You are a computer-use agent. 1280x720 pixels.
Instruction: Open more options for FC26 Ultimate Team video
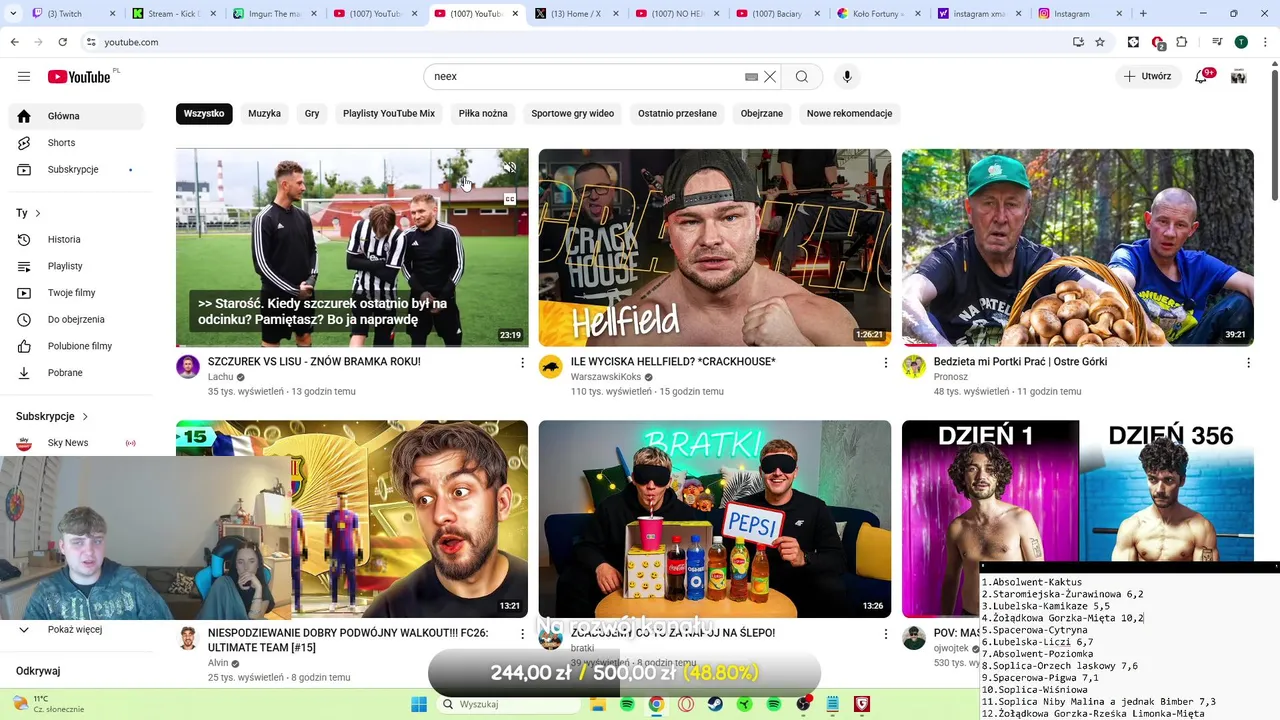522,633
